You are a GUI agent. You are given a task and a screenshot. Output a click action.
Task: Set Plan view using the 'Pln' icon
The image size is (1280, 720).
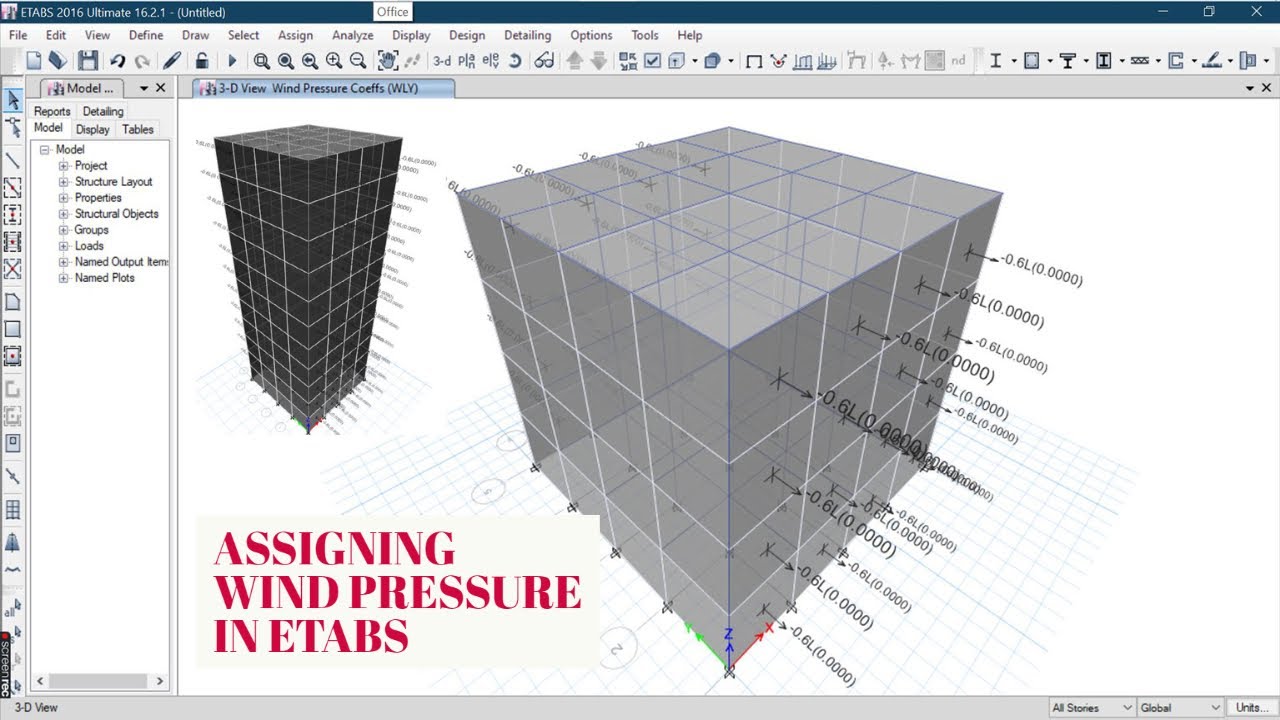466,61
